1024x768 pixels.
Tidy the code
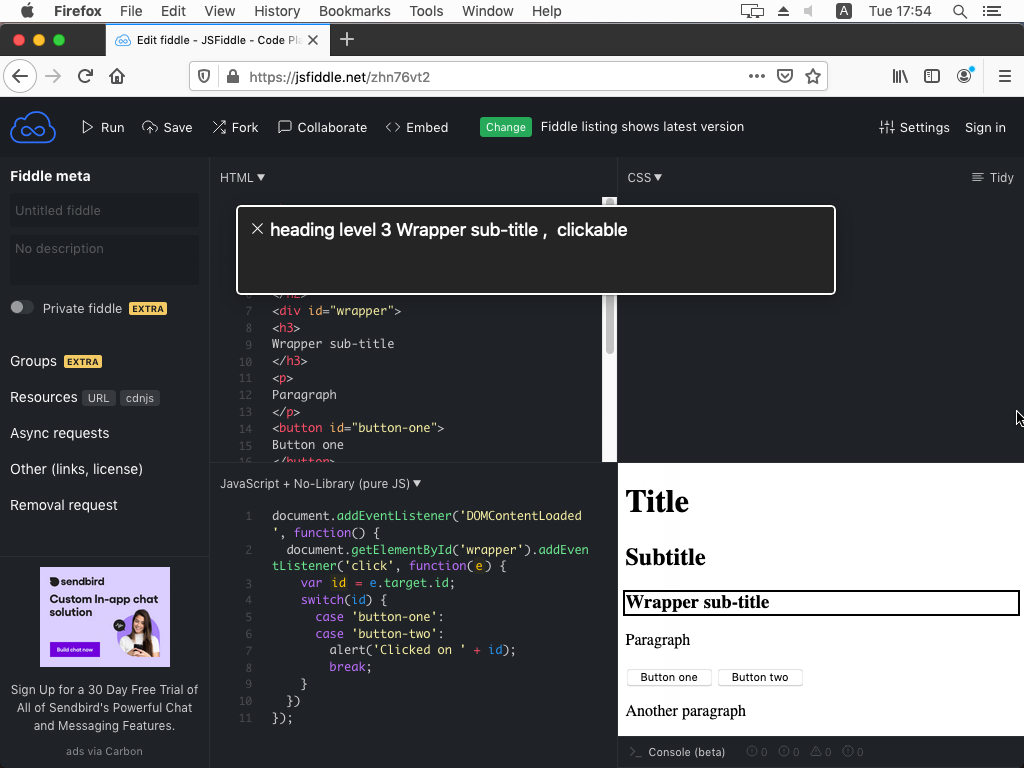pos(993,178)
